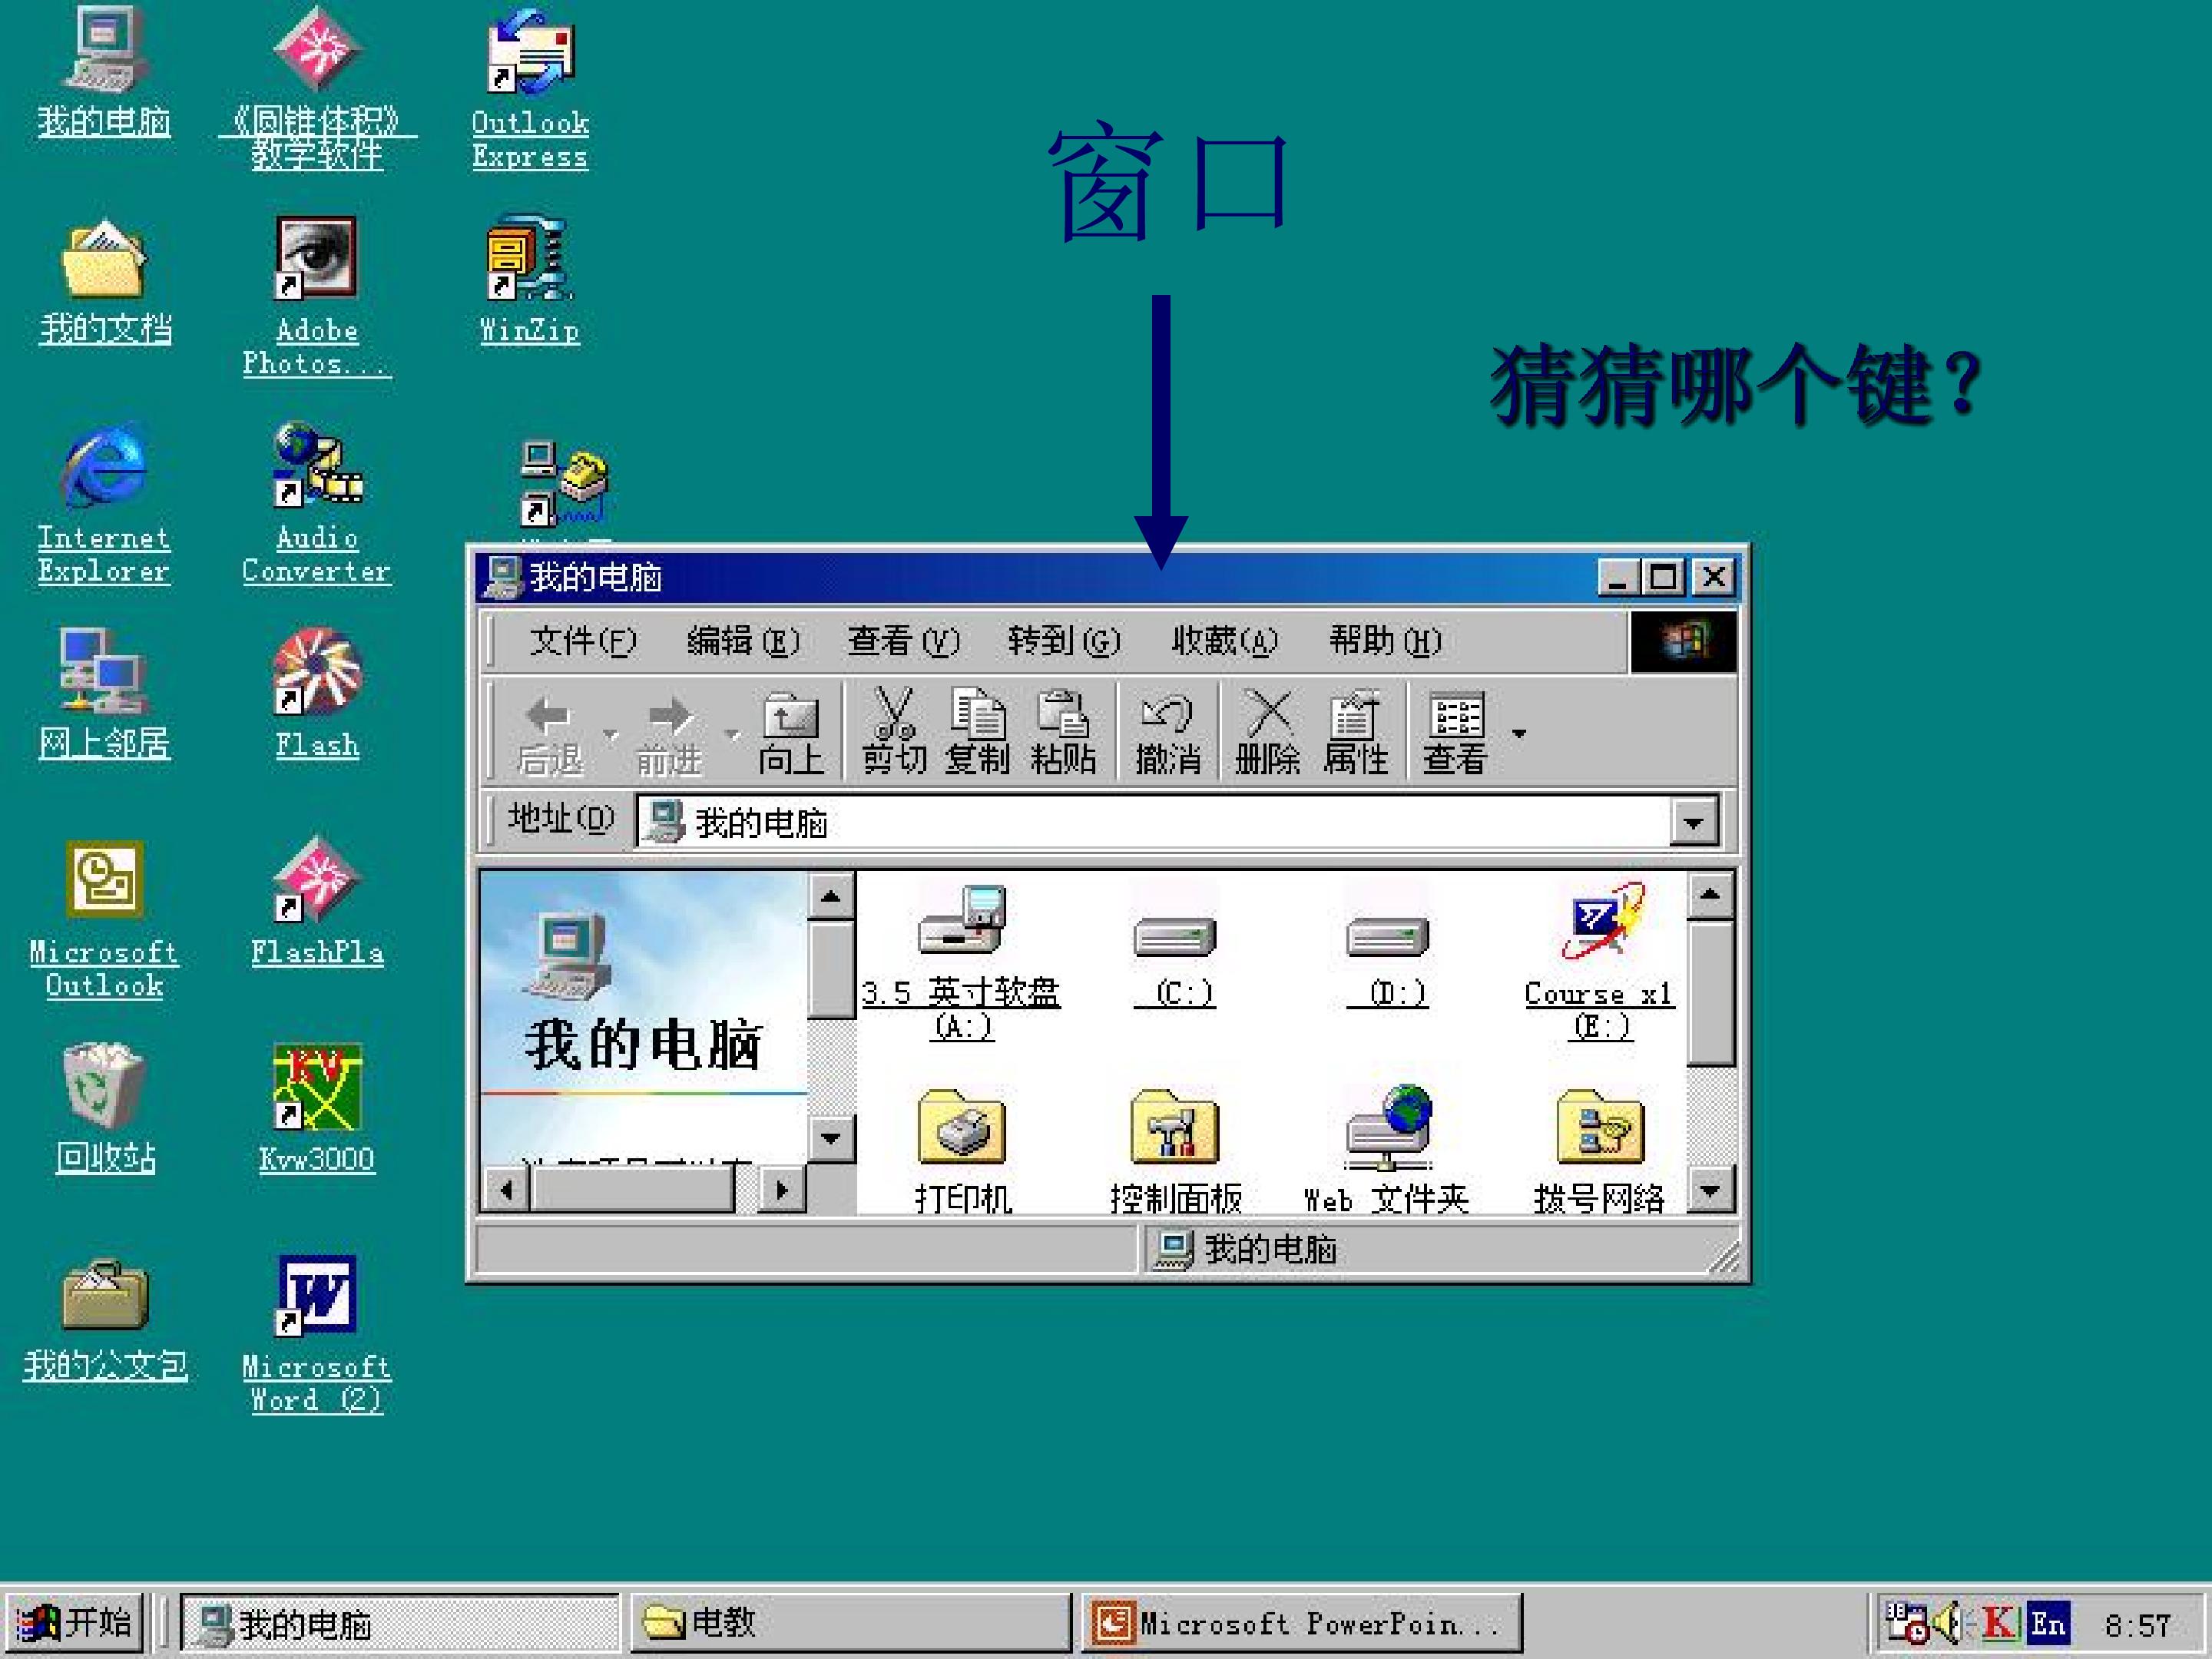Expand the Back button history arrow
2212x1659 pixels.
point(610,734)
